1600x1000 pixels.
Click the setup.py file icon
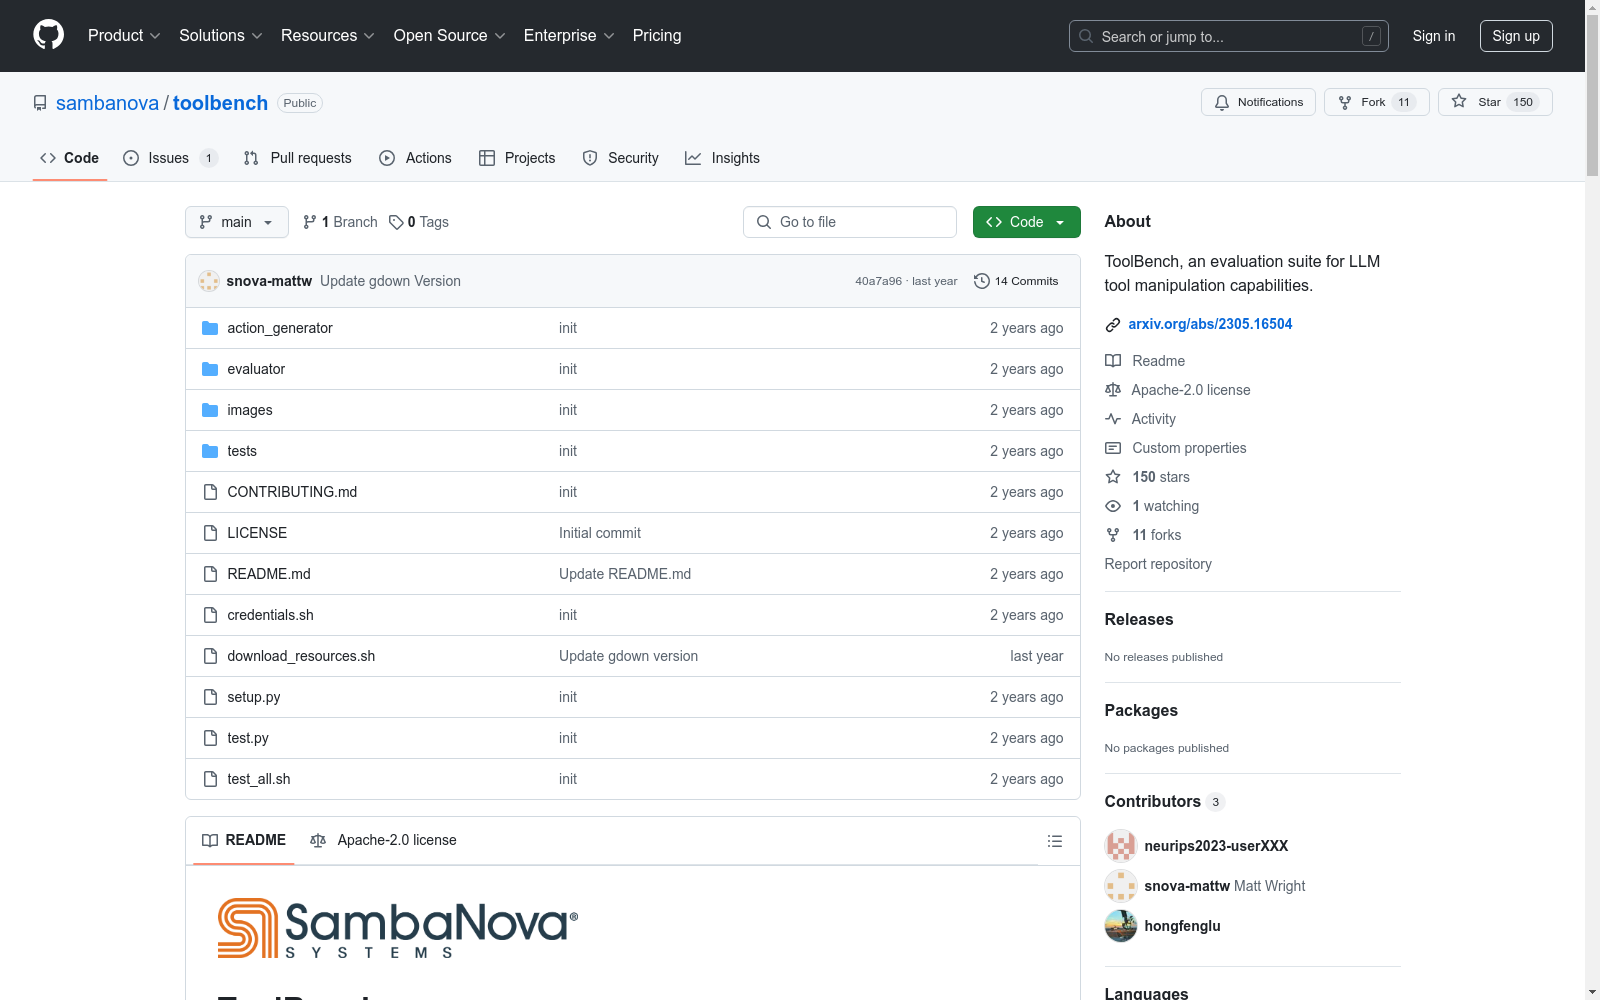coord(210,697)
